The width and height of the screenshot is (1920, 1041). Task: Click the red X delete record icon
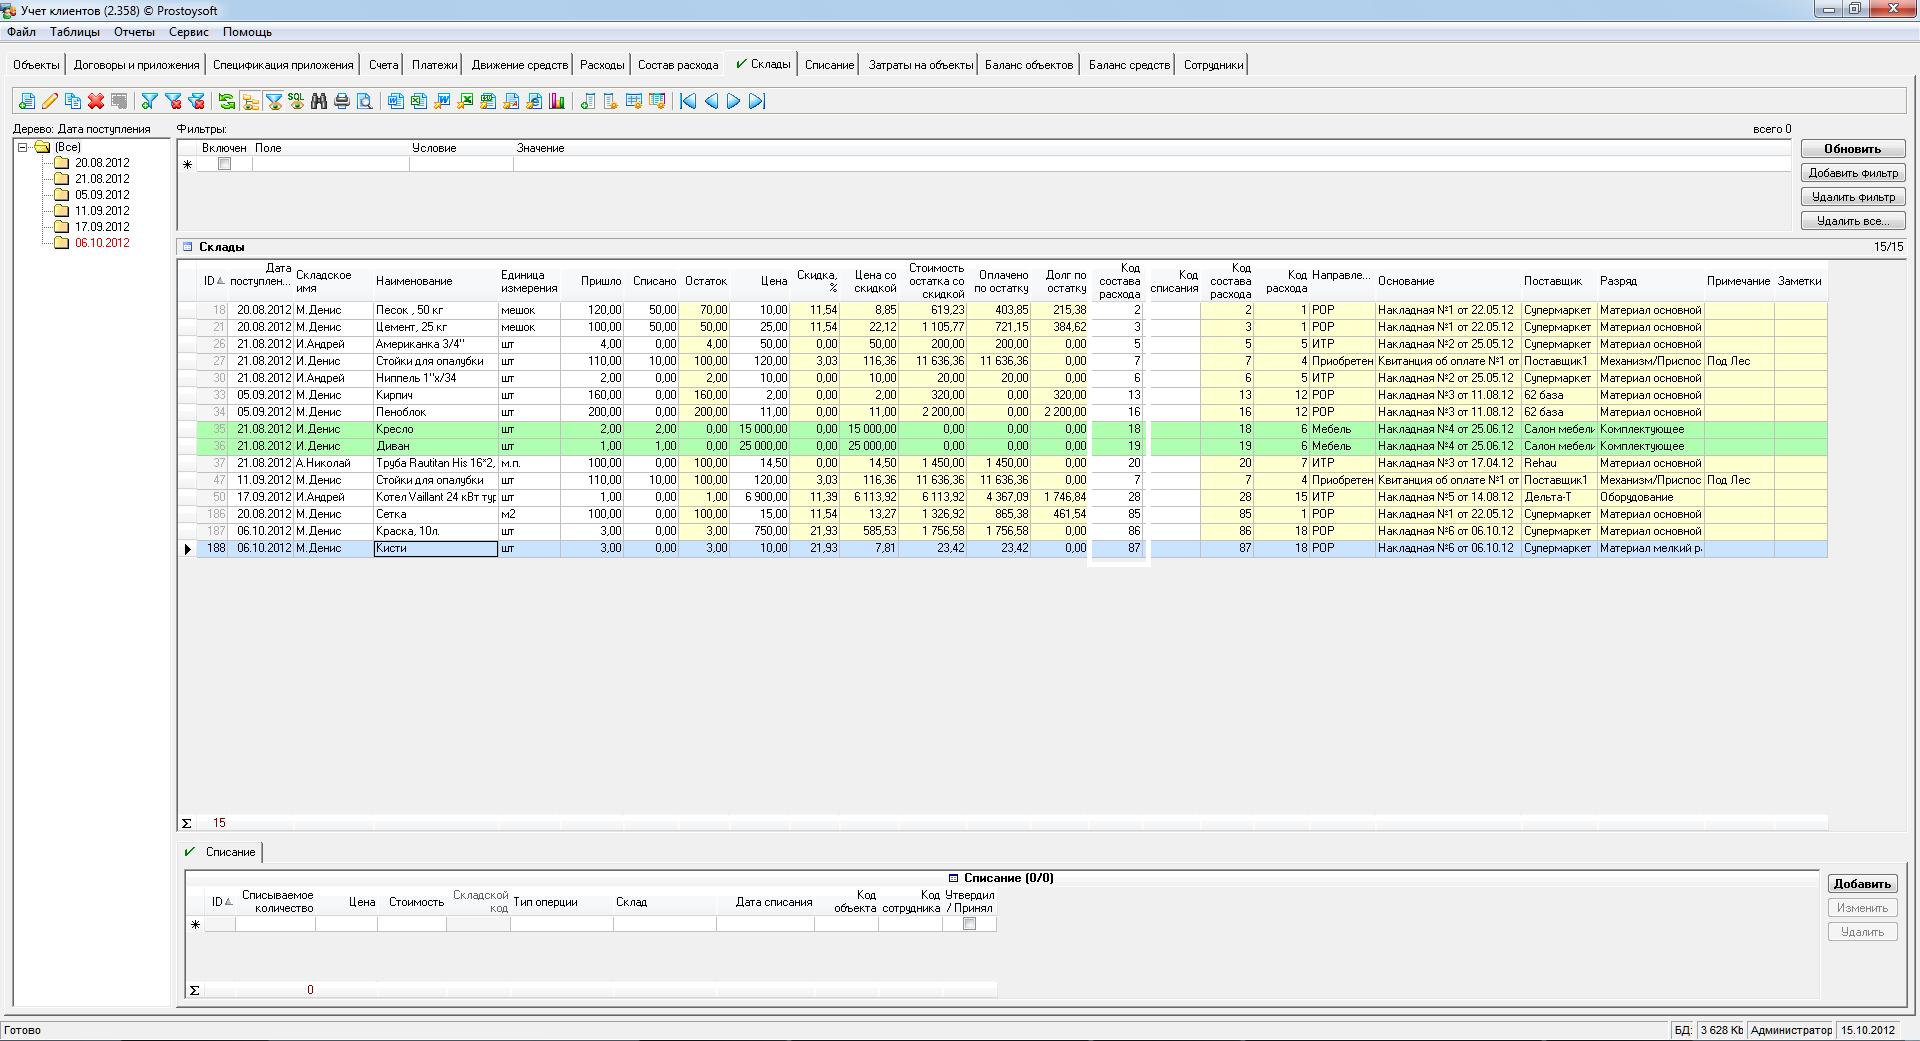96,101
